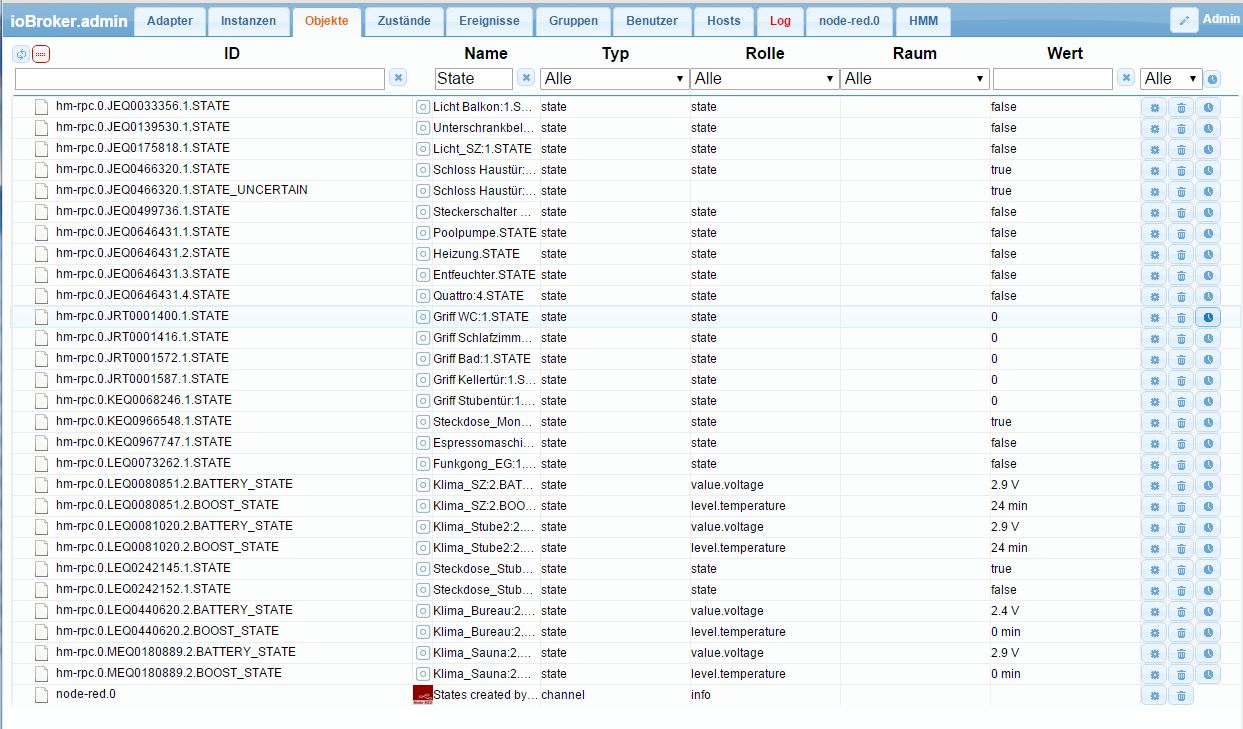Viewport: 1243px width, 729px height.
Task: Switch to the Adapter tab
Action: coord(170,21)
